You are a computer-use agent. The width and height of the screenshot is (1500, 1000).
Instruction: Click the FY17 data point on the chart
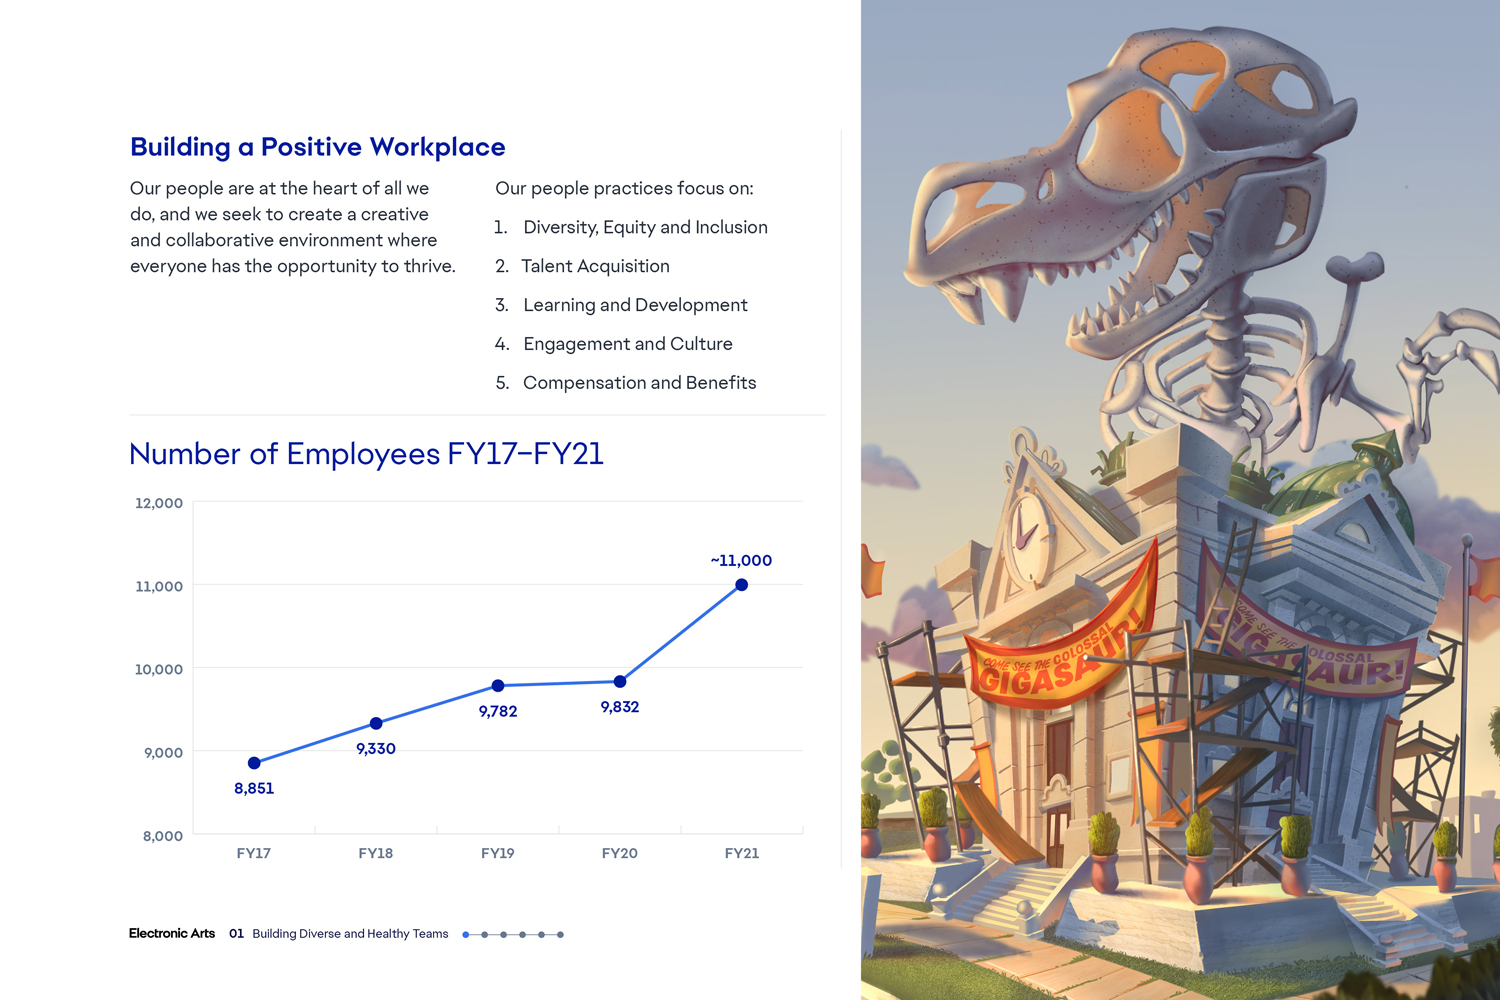(x=254, y=763)
